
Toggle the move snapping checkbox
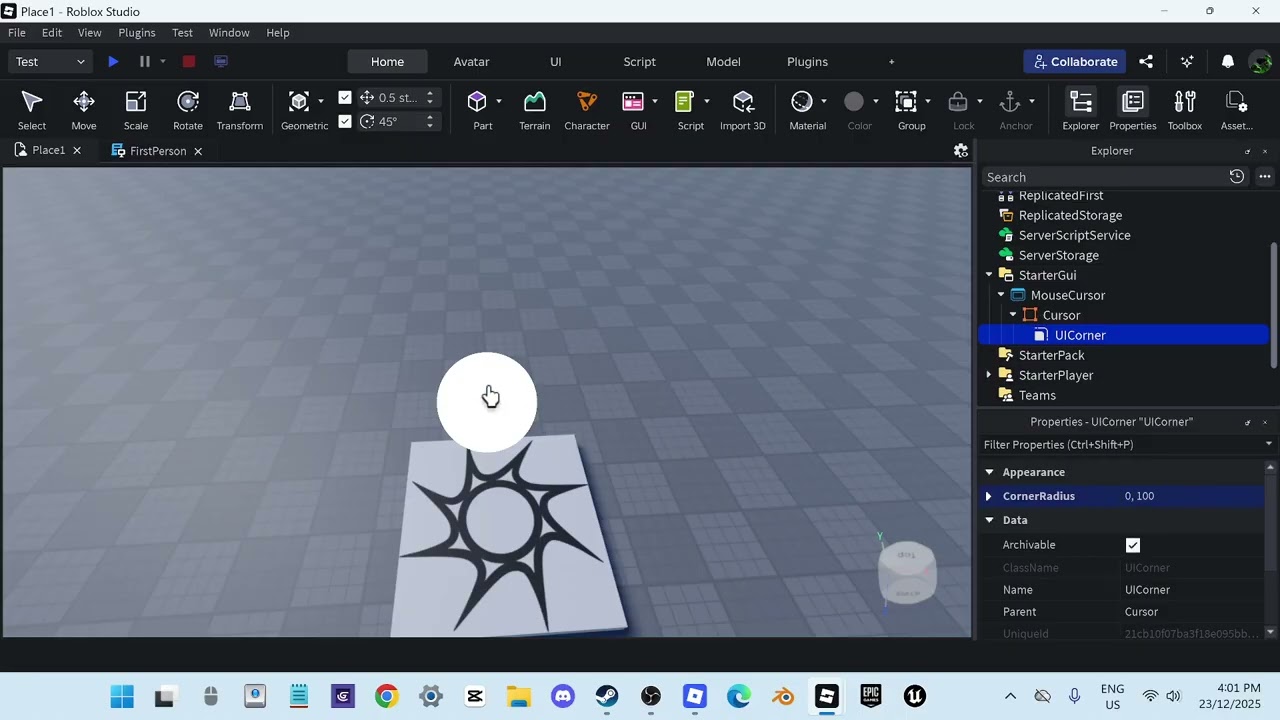tap(345, 98)
